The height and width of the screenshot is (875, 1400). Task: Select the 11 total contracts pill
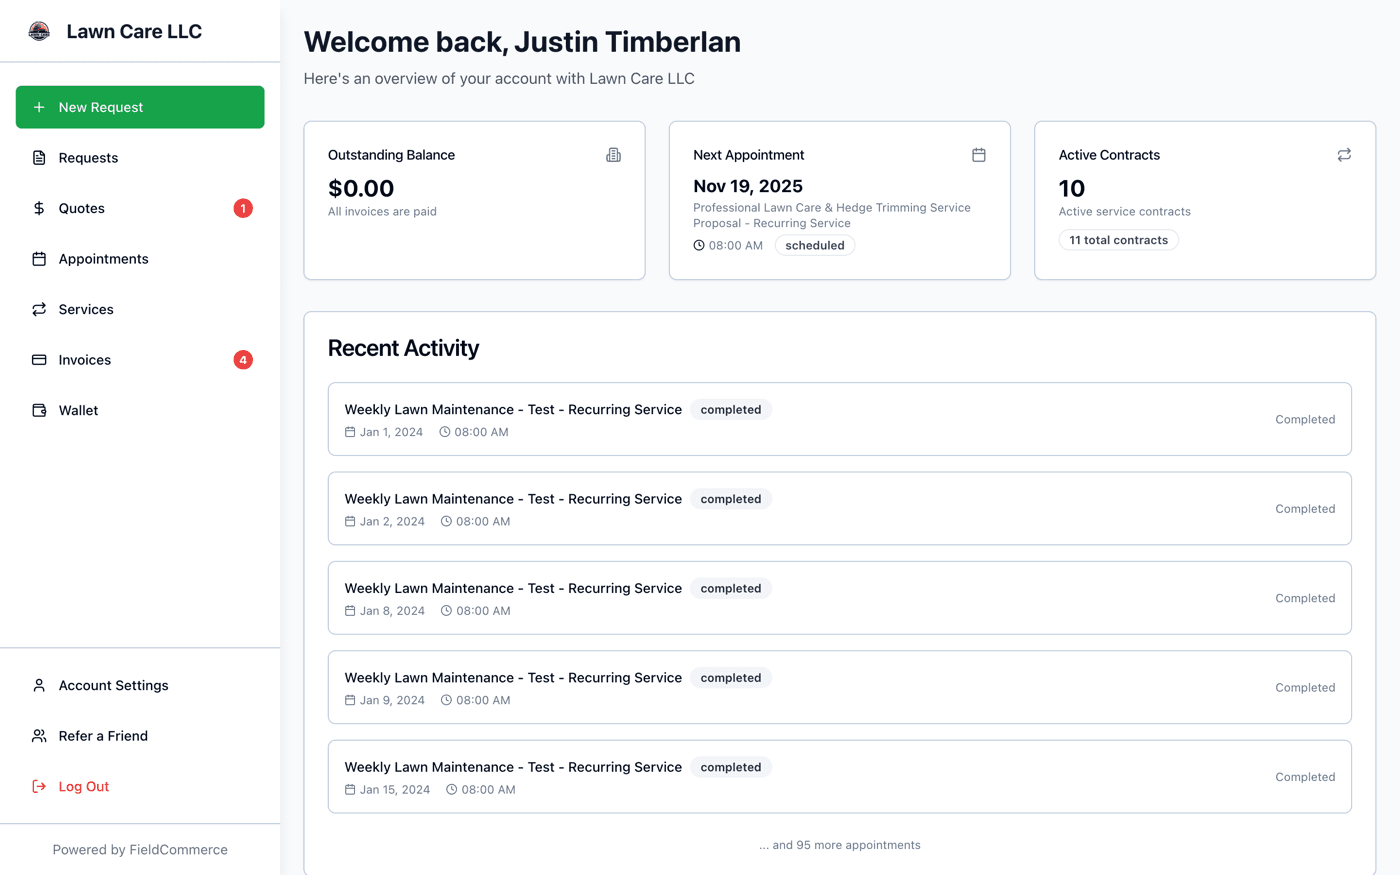[1118, 239]
